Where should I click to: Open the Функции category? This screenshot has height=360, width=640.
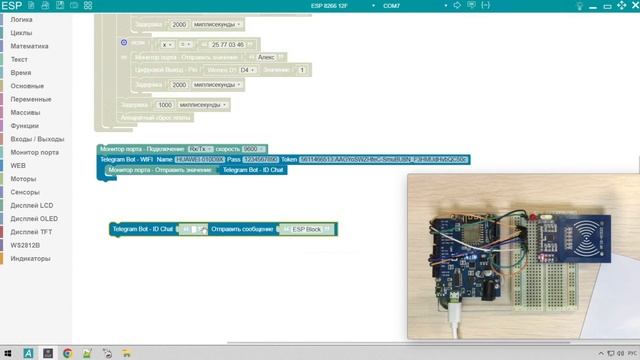coord(24,126)
